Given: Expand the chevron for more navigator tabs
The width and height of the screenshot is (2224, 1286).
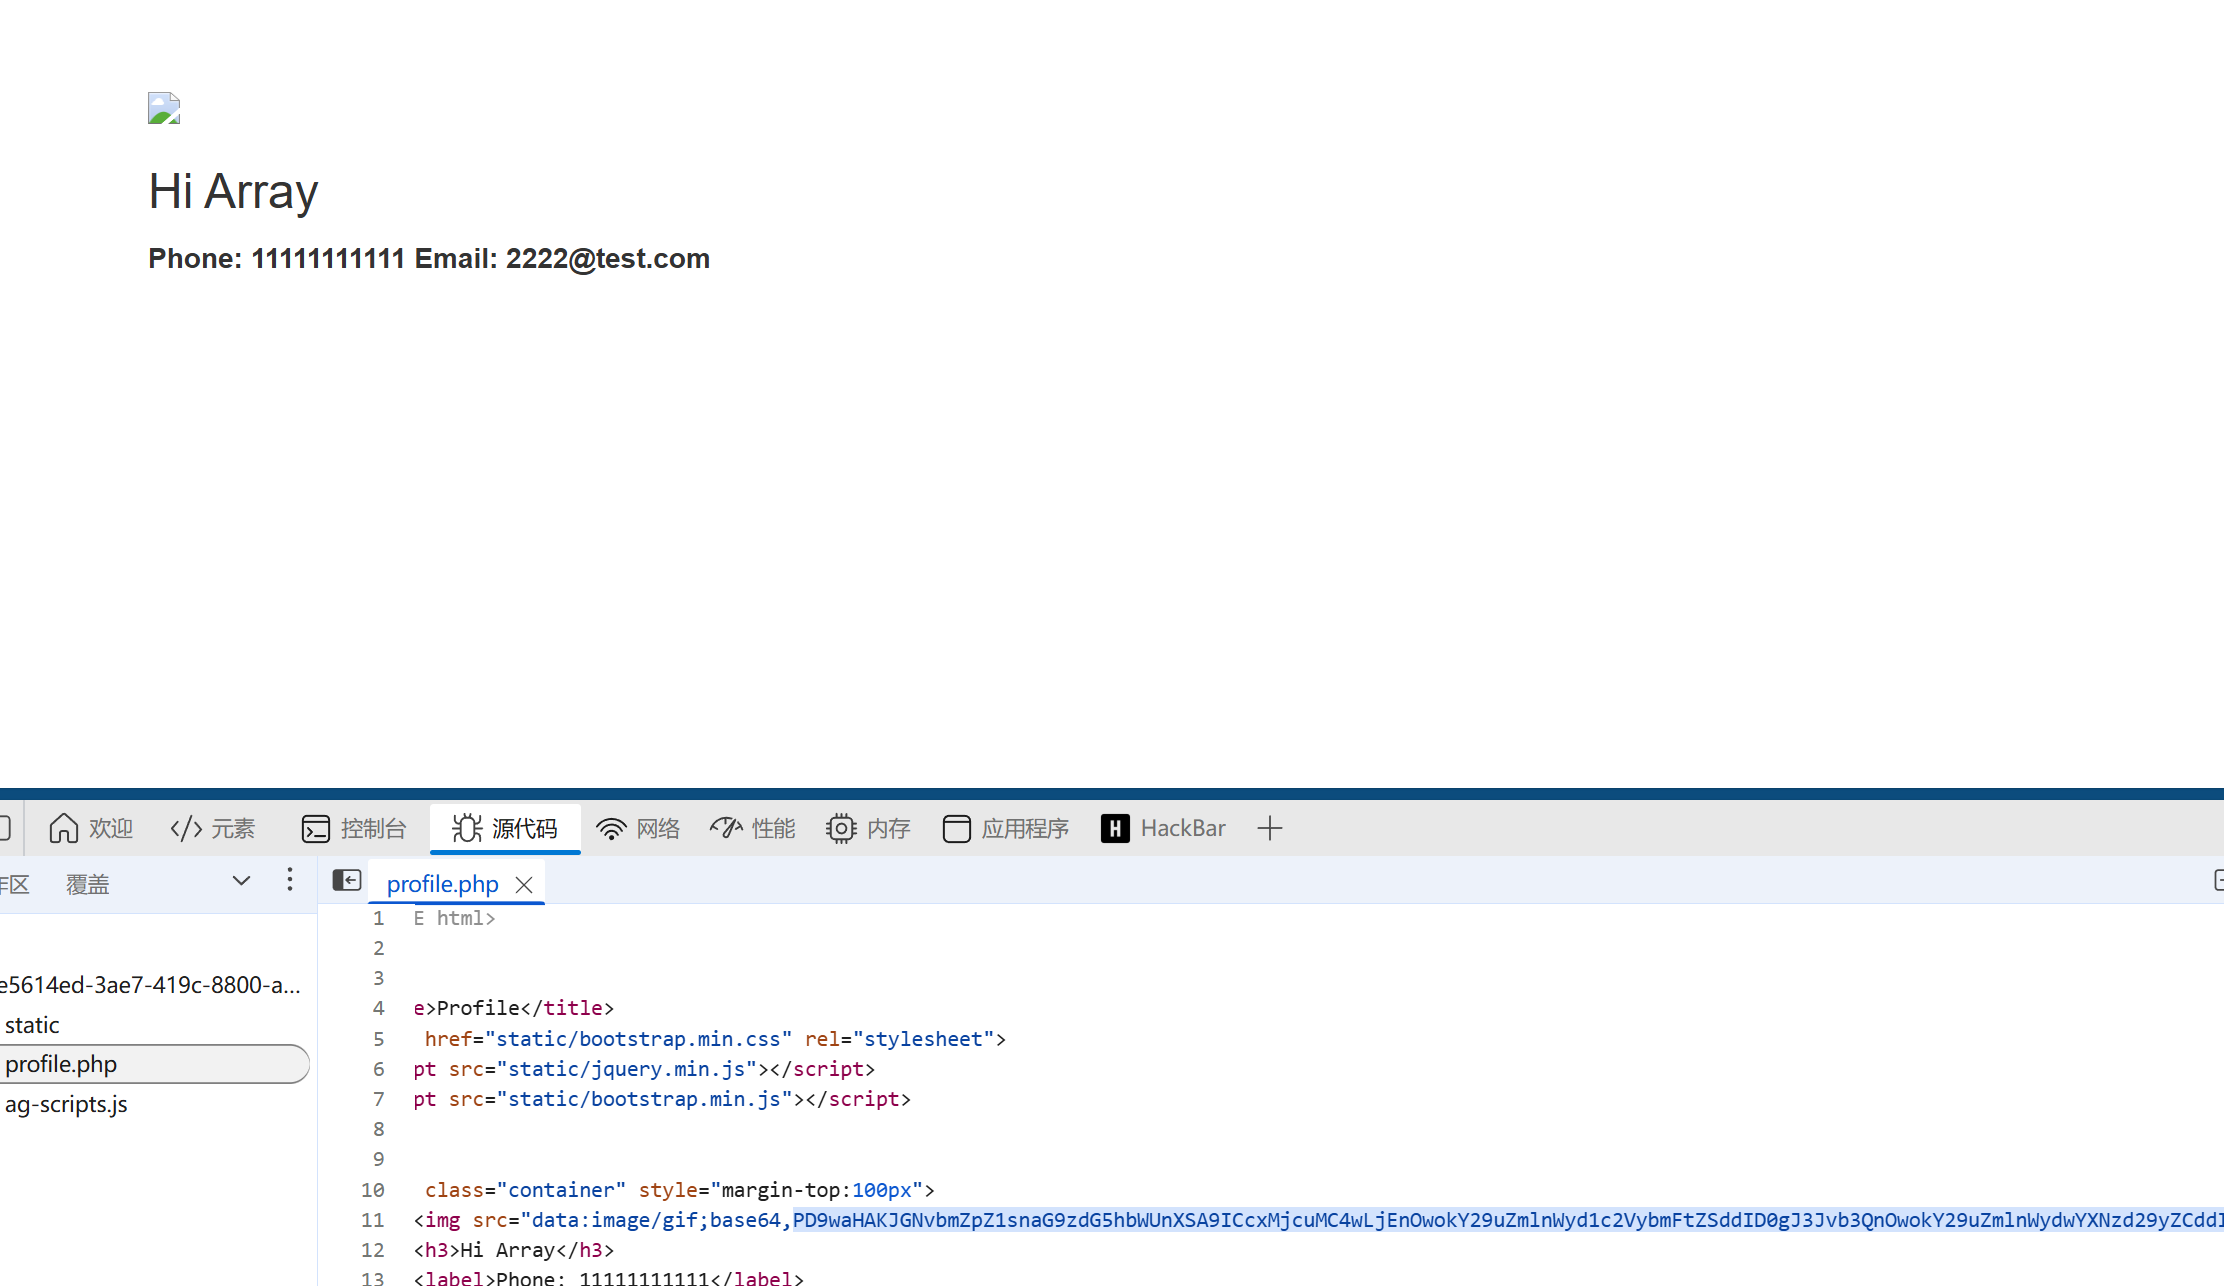Looking at the screenshot, I should point(241,881).
